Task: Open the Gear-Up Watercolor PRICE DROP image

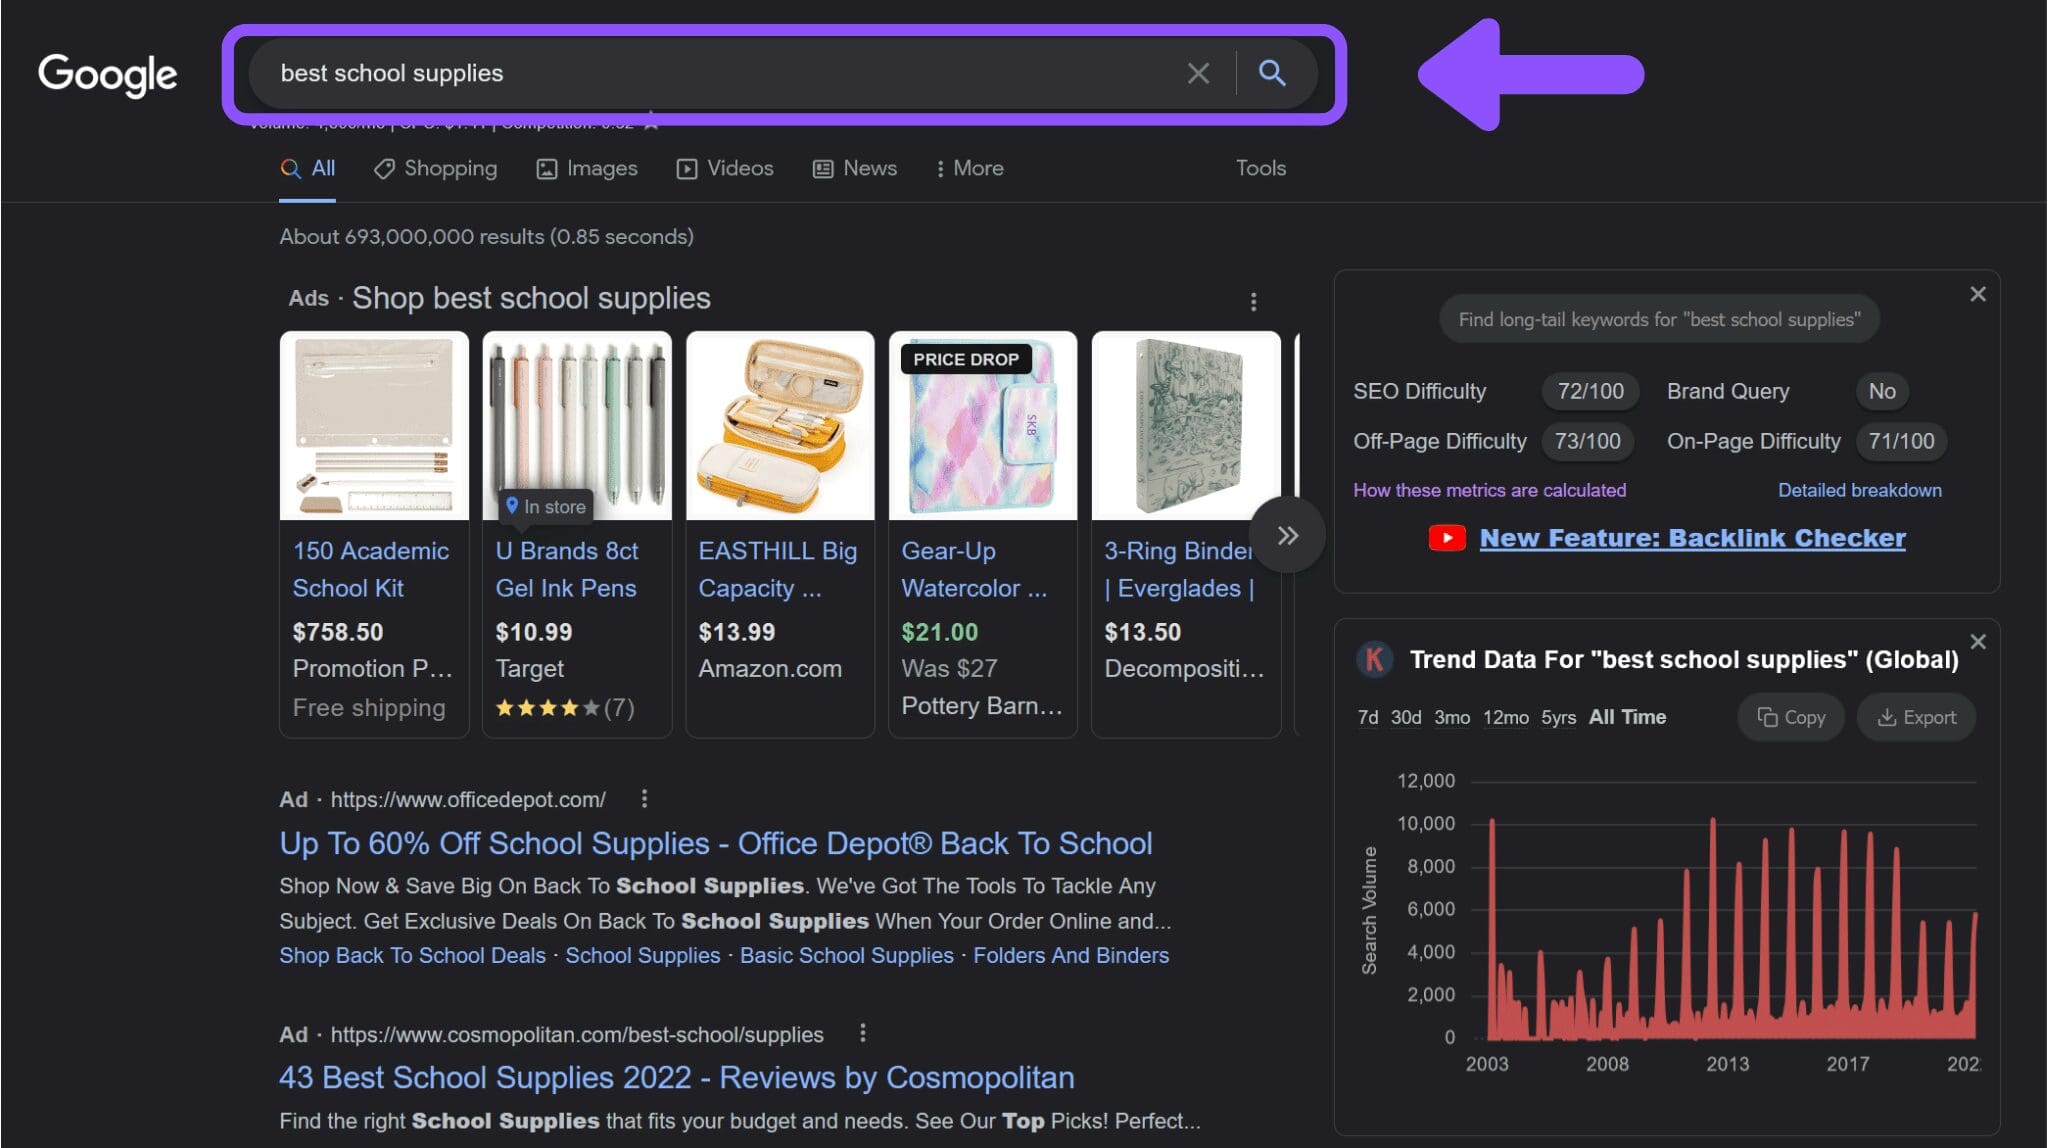Action: (x=983, y=426)
